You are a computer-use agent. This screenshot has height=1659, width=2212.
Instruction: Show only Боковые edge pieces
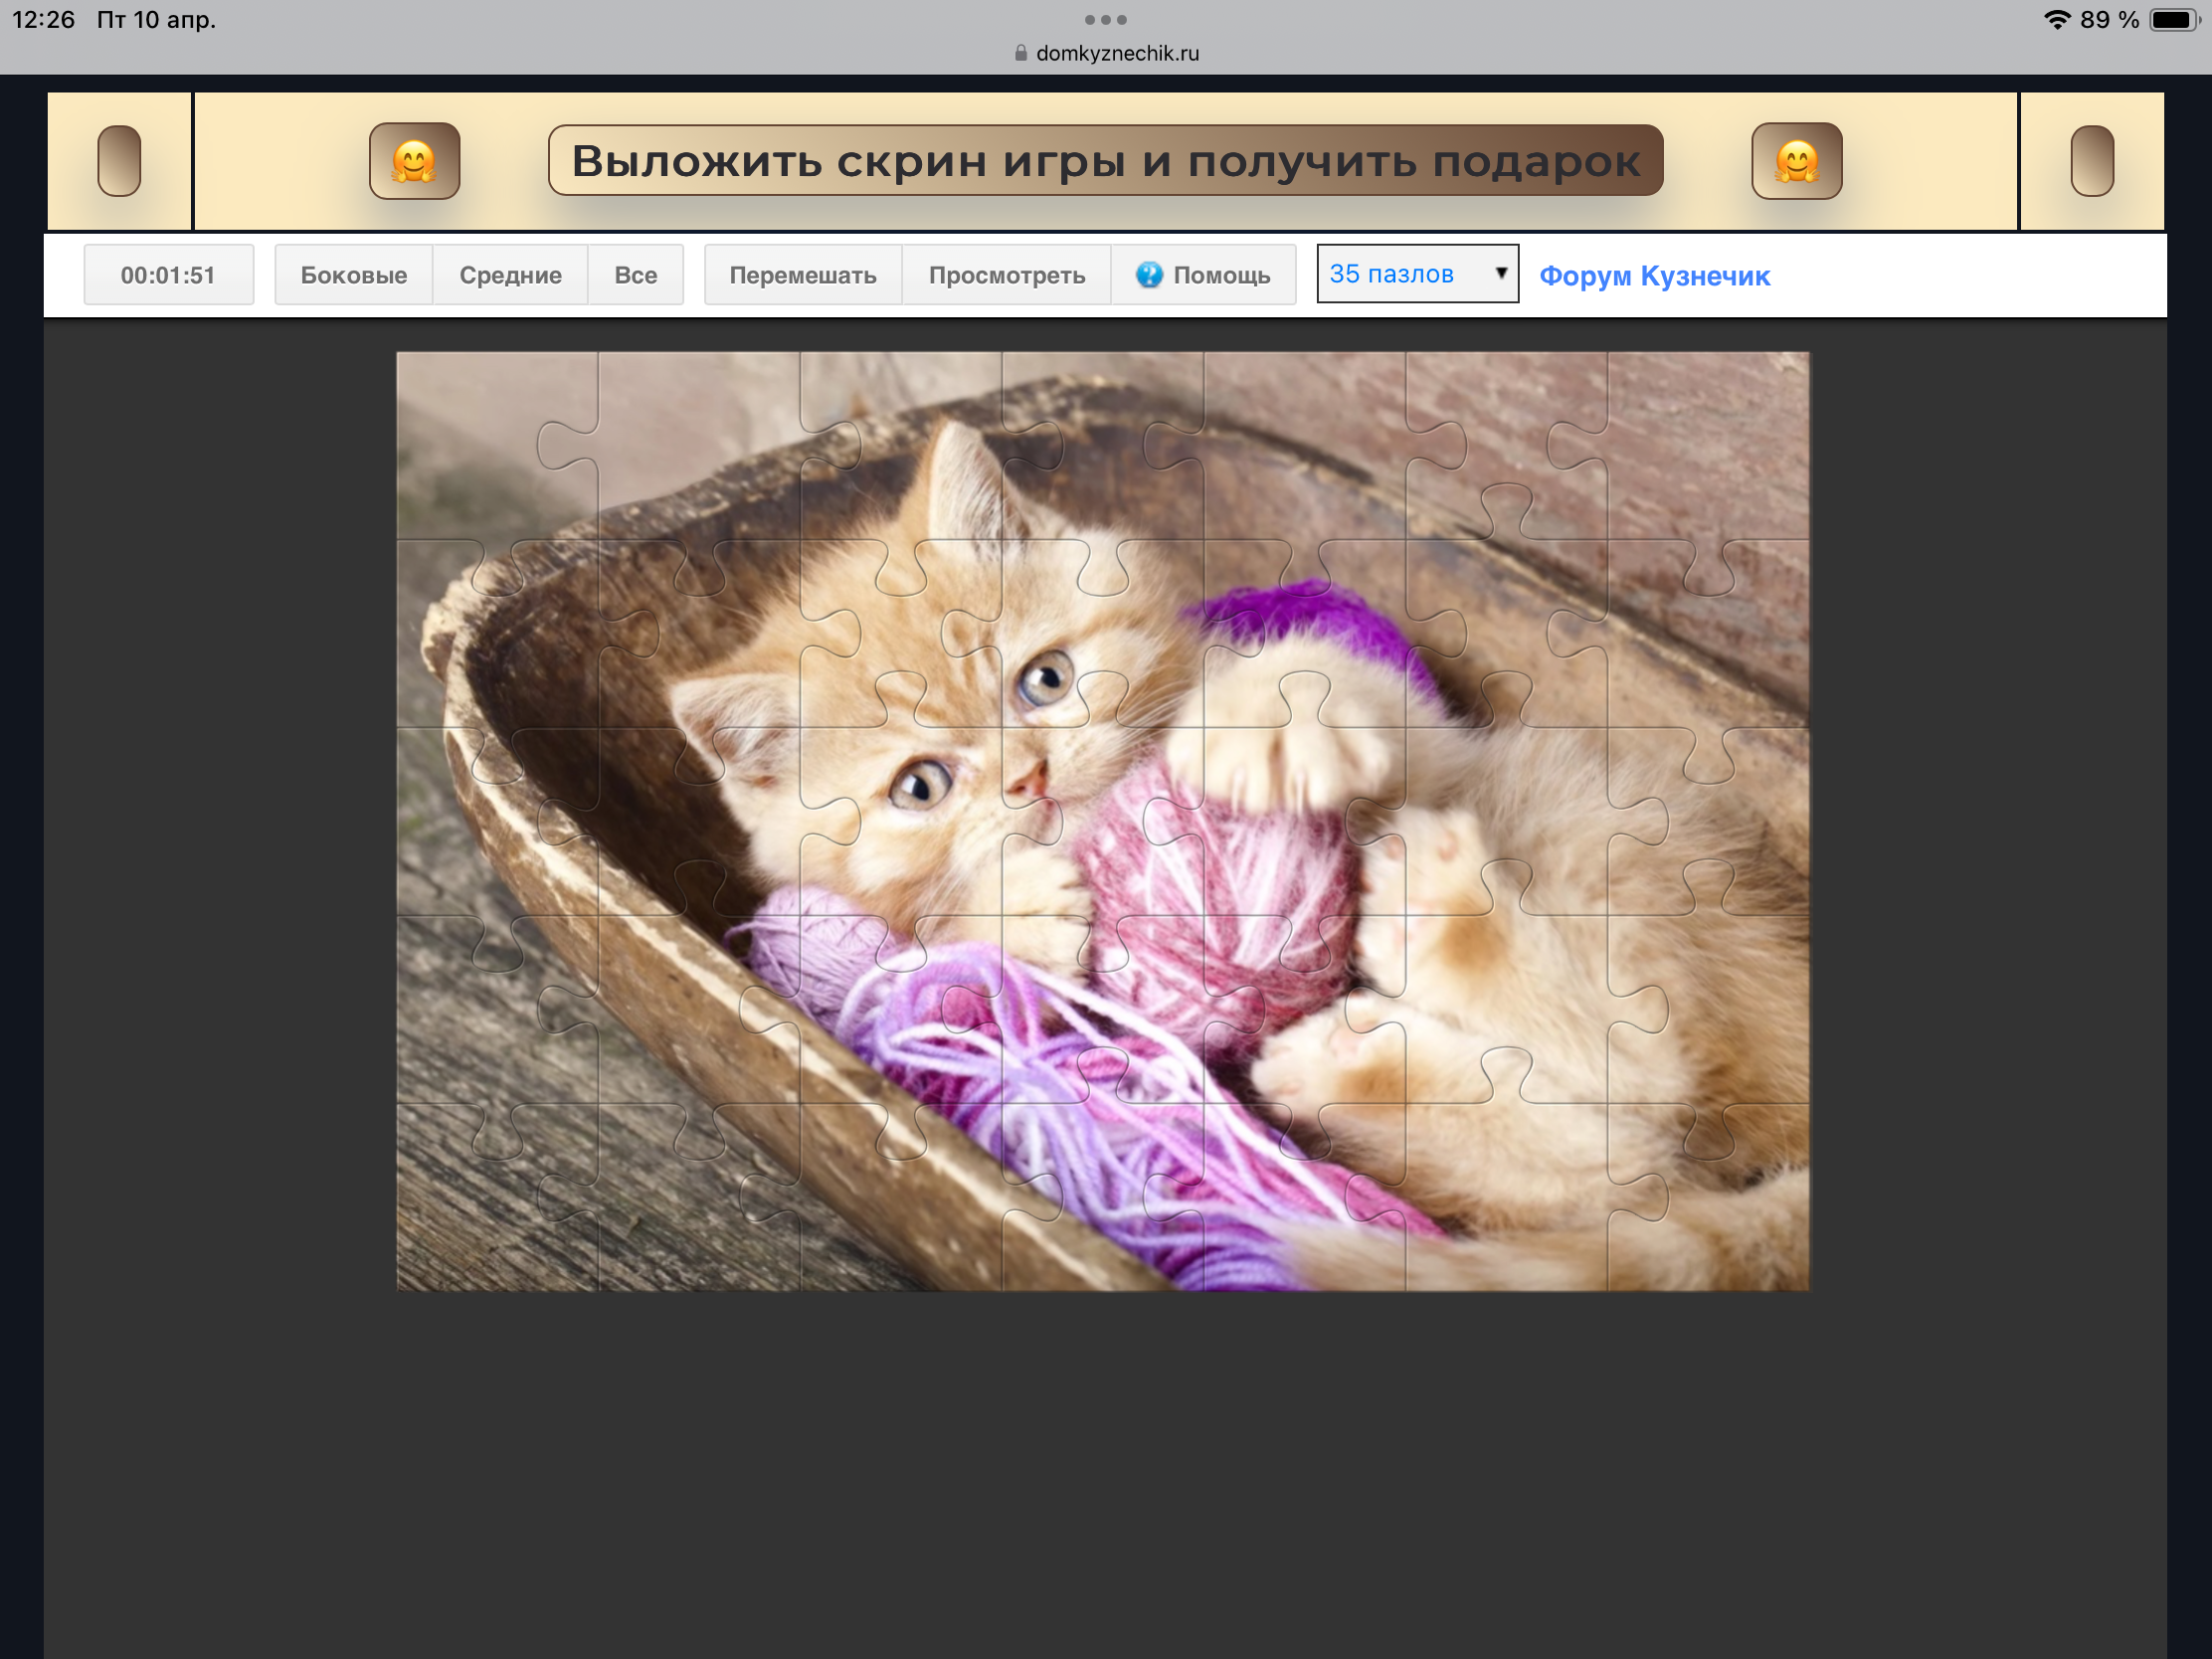pos(353,275)
